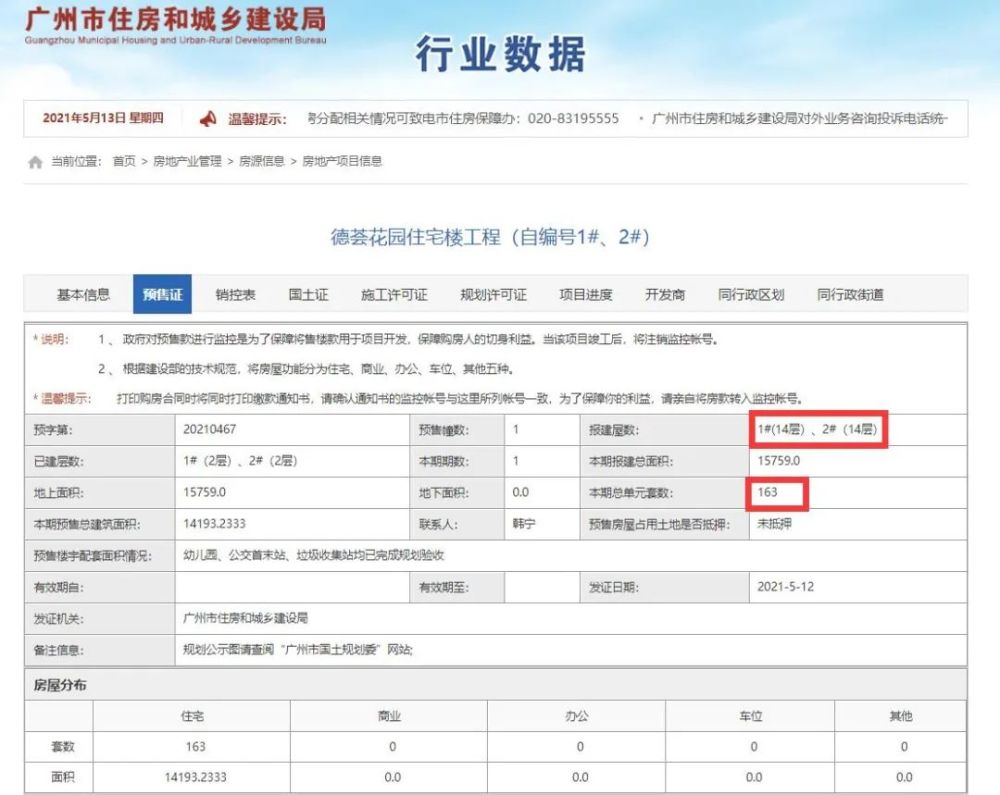Open the 基本信息 tab
Viewport: 1000px width, 795px height.
click(83, 295)
